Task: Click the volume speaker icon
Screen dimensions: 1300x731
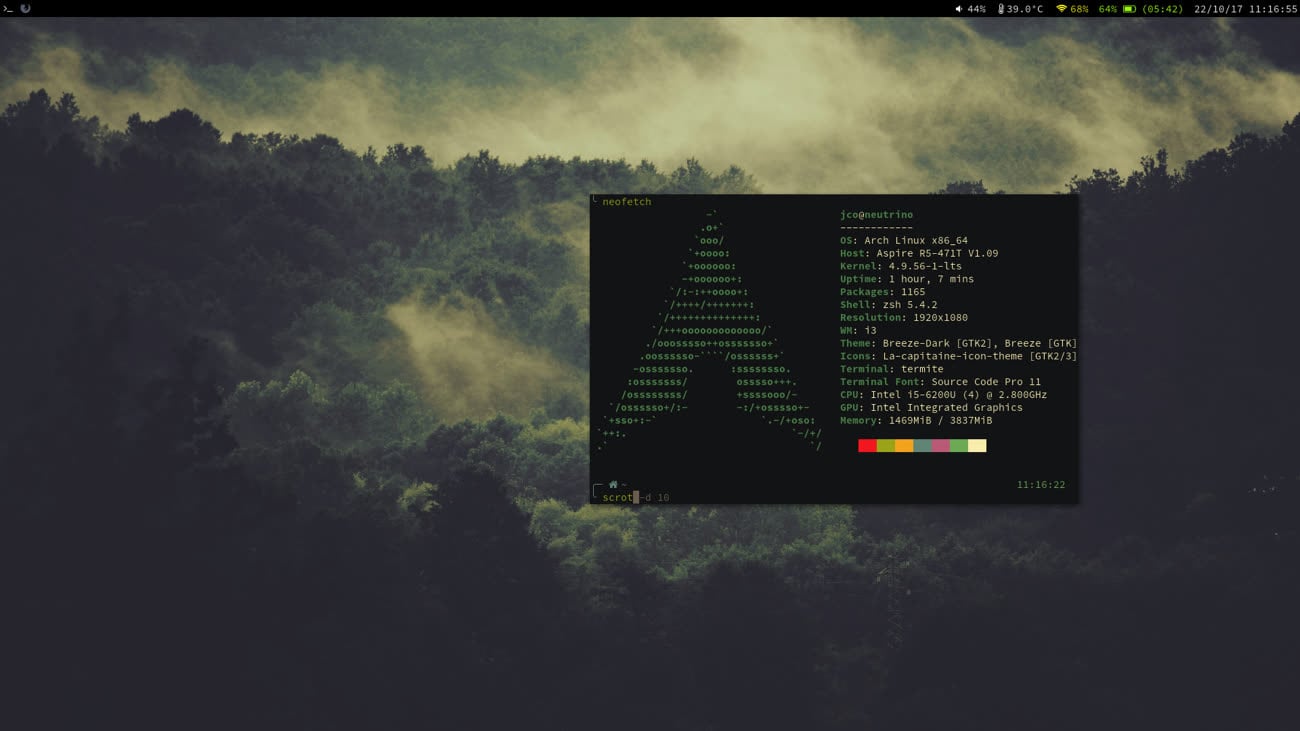Action: tap(958, 9)
